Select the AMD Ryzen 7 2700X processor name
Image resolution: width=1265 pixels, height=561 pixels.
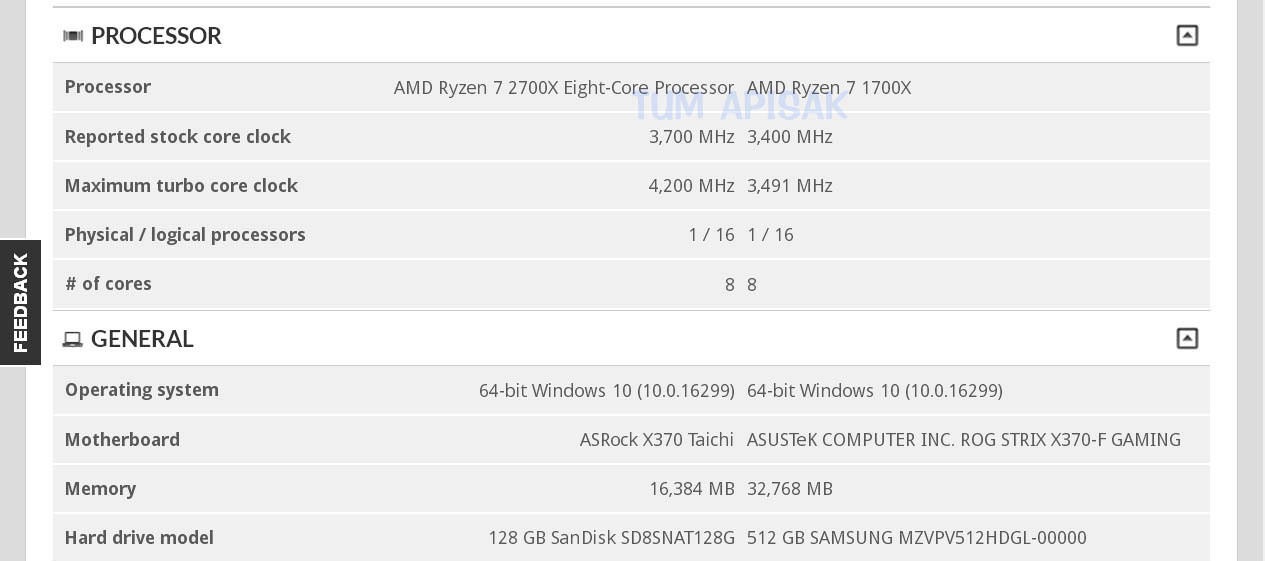564,88
